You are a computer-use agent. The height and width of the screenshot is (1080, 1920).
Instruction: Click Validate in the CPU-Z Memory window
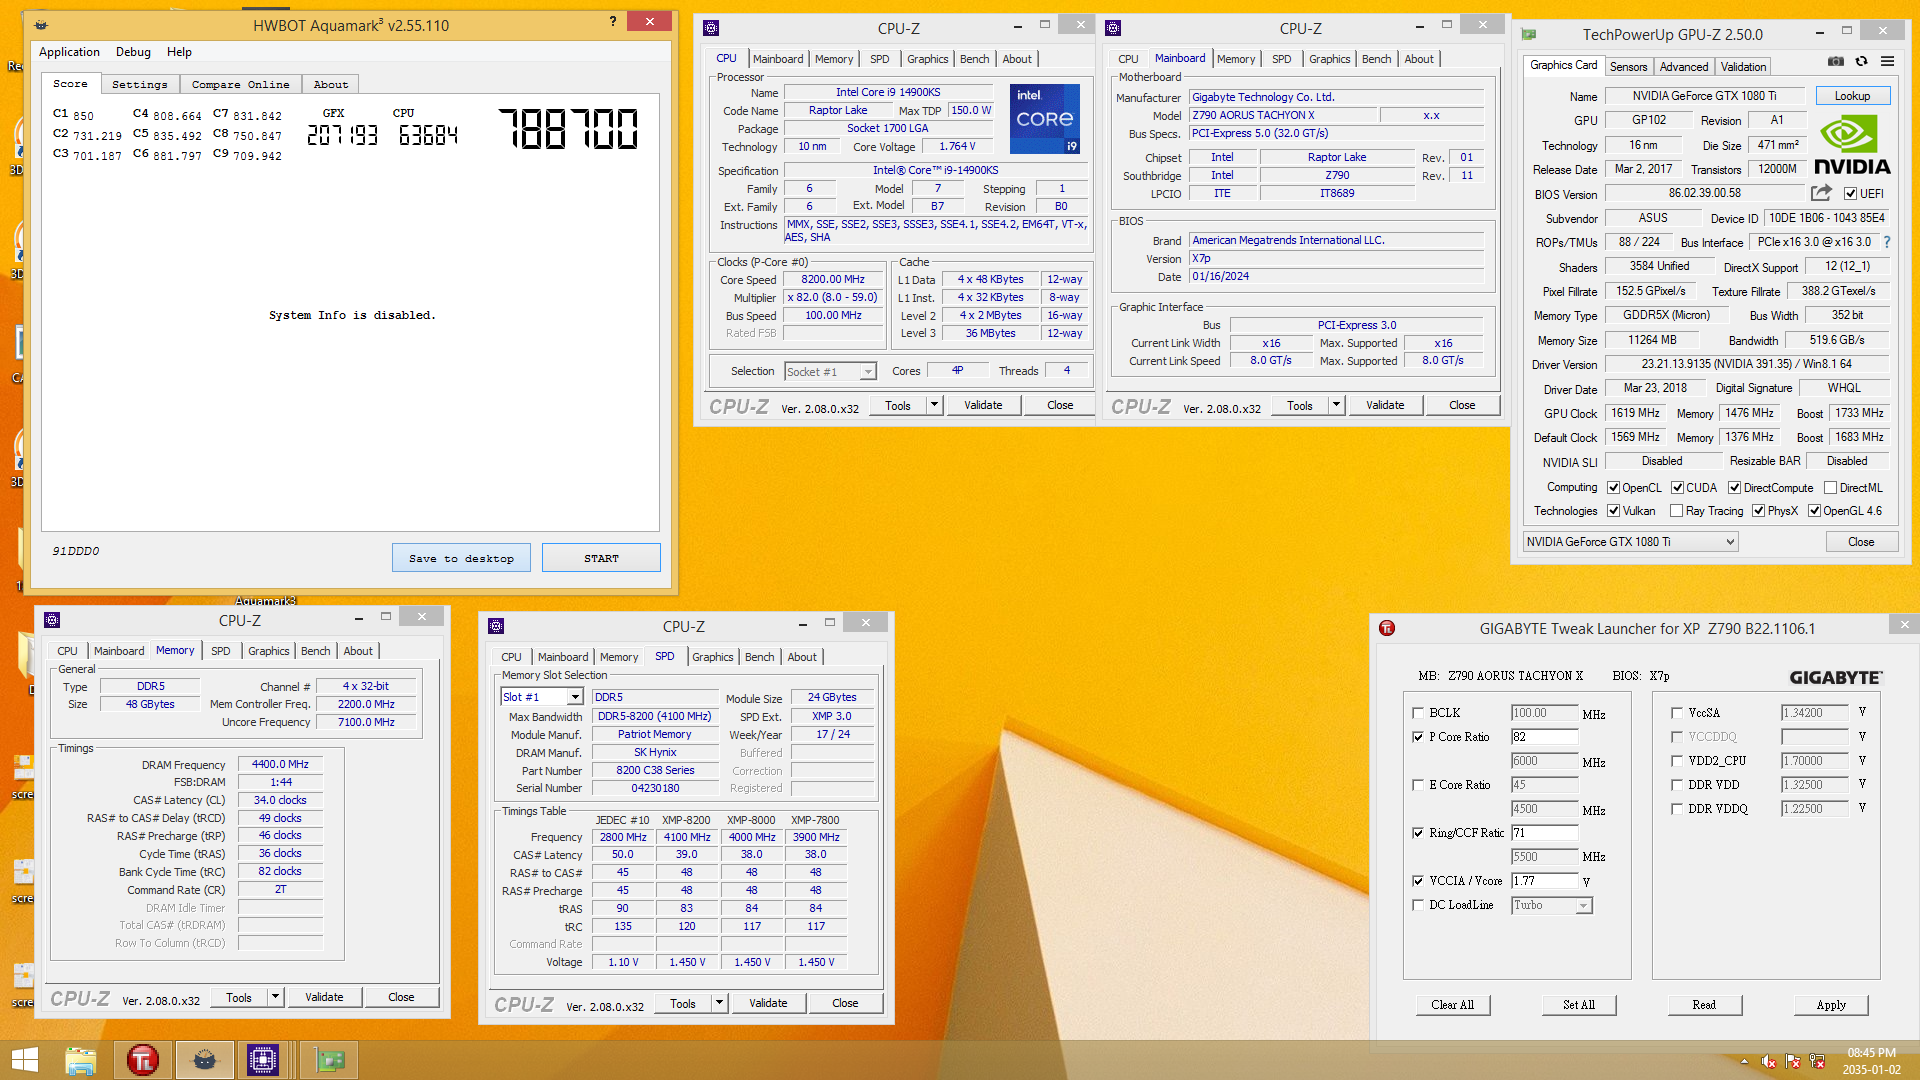point(324,997)
